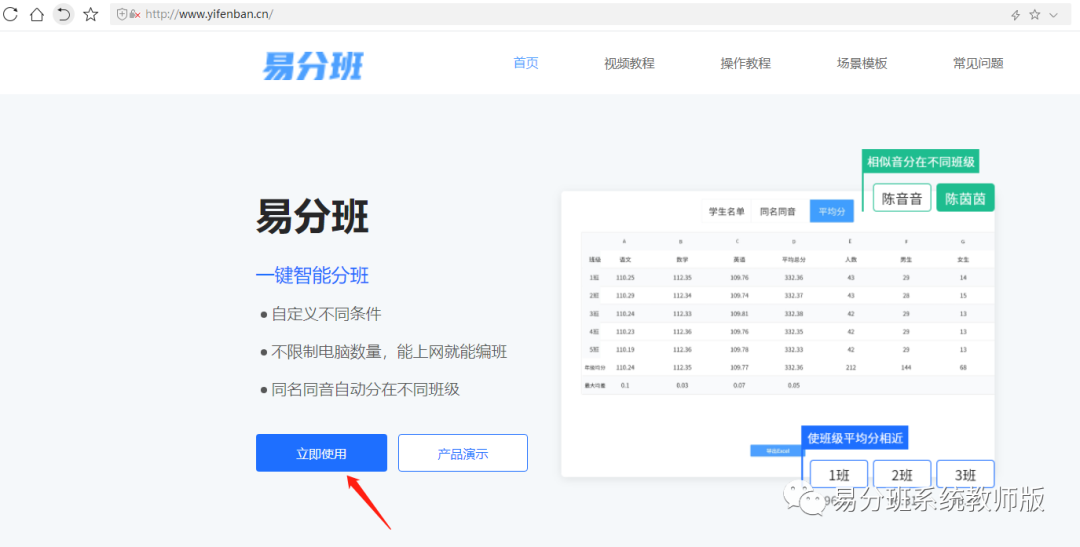The width and height of the screenshot is (1080, 547).
Task: Go to browser home page icon
Action: [37, 14]
